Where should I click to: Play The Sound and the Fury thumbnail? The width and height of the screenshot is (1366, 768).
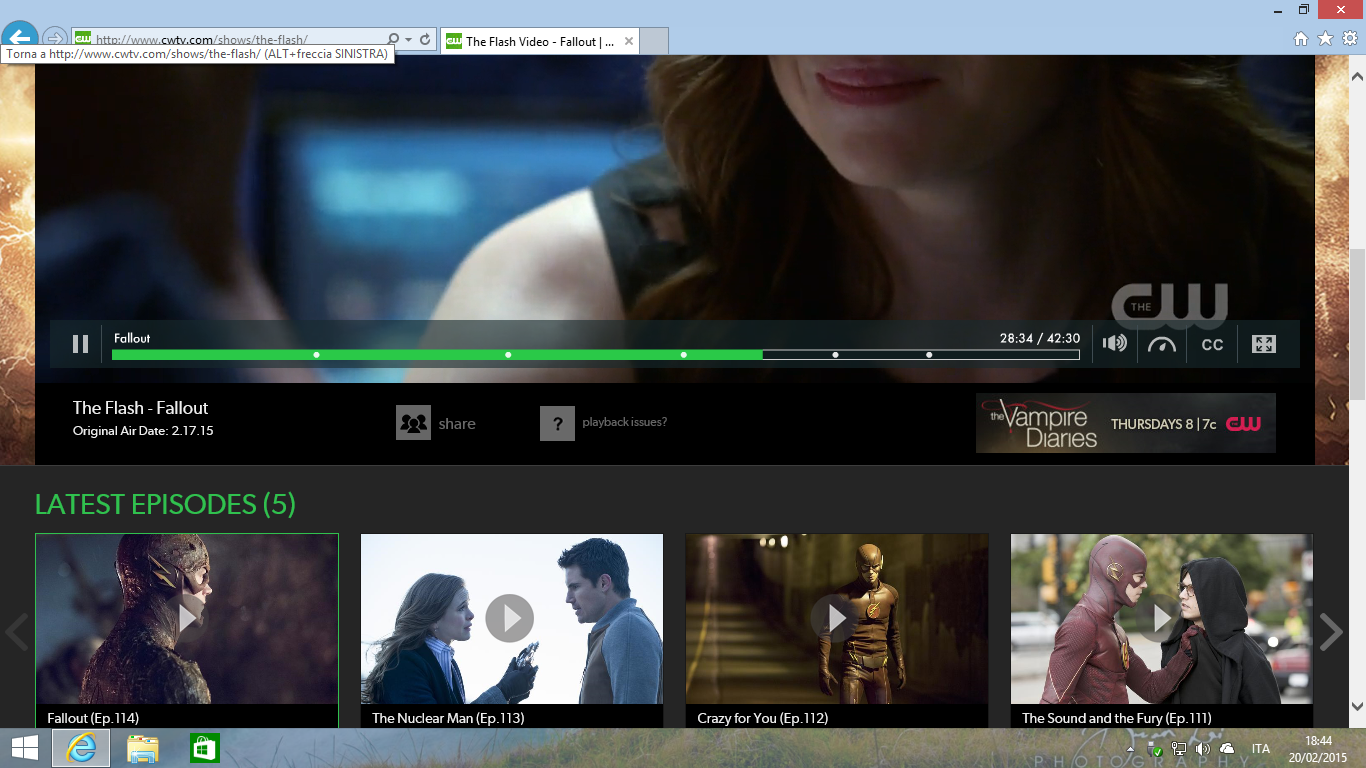1161,619
